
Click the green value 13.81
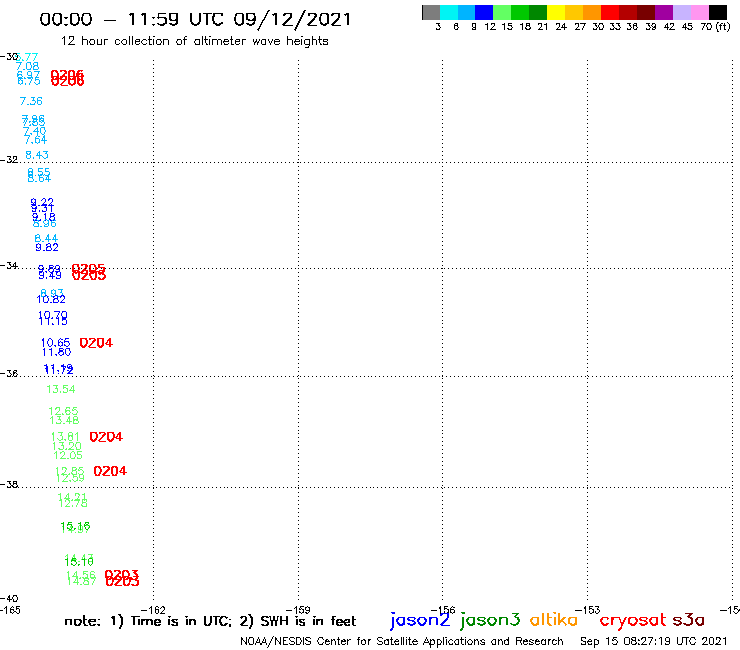[65, 437]
